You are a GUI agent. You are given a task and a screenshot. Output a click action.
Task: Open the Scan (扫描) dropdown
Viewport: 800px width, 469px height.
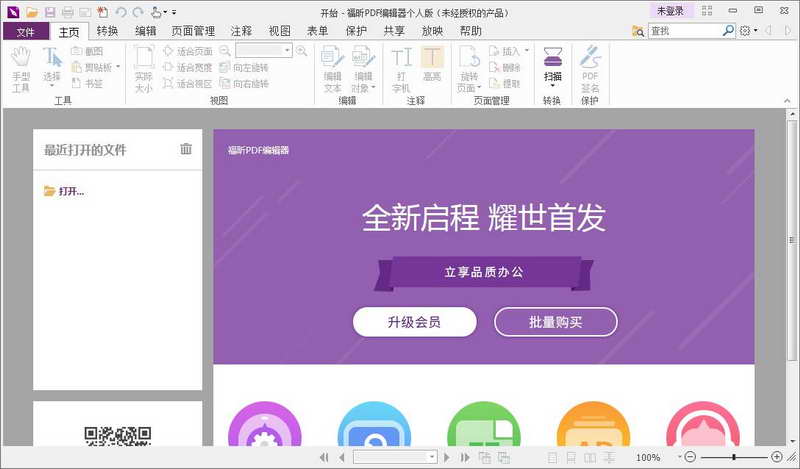coord(553,86)
